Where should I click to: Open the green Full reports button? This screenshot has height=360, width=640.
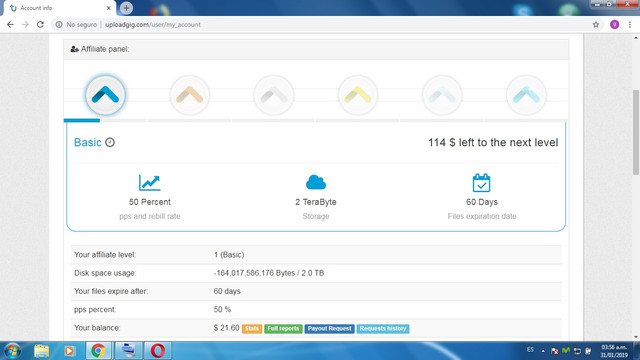pos(283,329)
